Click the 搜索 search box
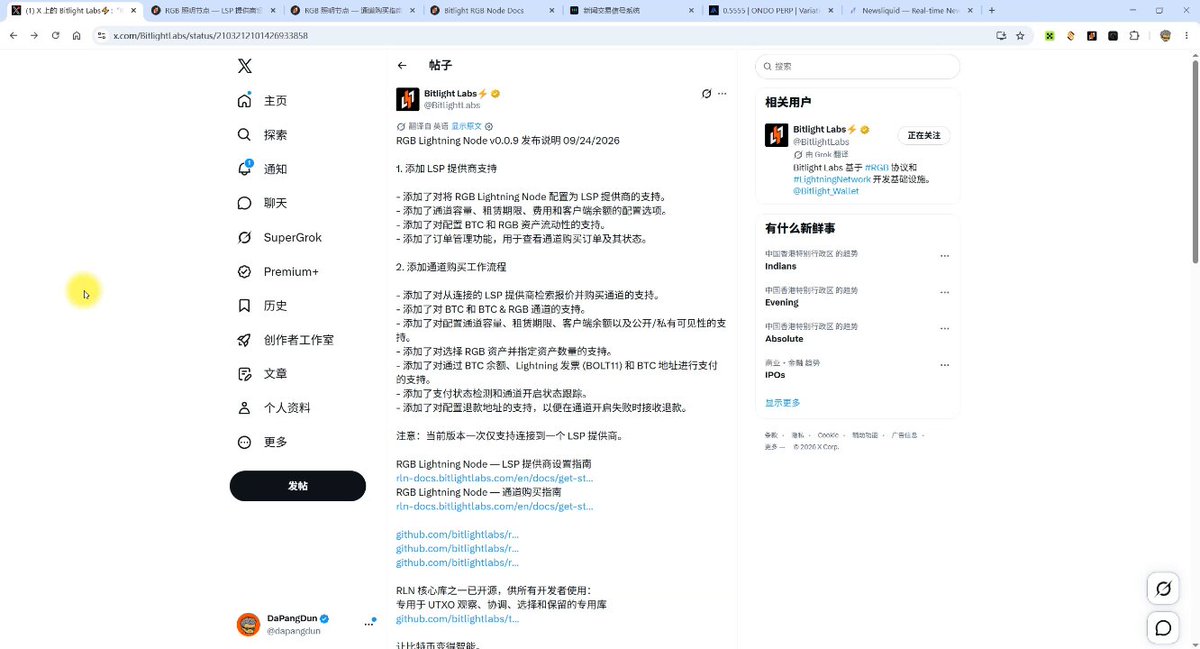The image size is (1200, 649). 857,66
